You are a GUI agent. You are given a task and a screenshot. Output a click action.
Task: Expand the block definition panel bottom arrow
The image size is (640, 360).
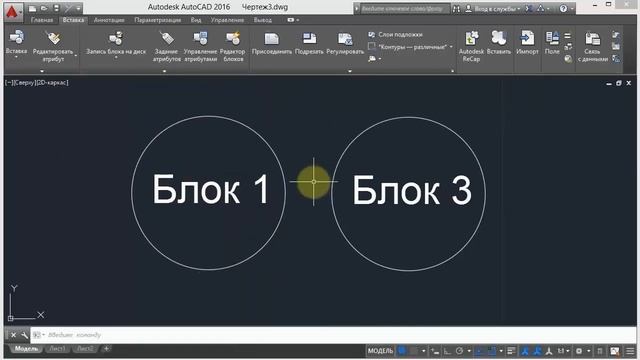point(164,71)
